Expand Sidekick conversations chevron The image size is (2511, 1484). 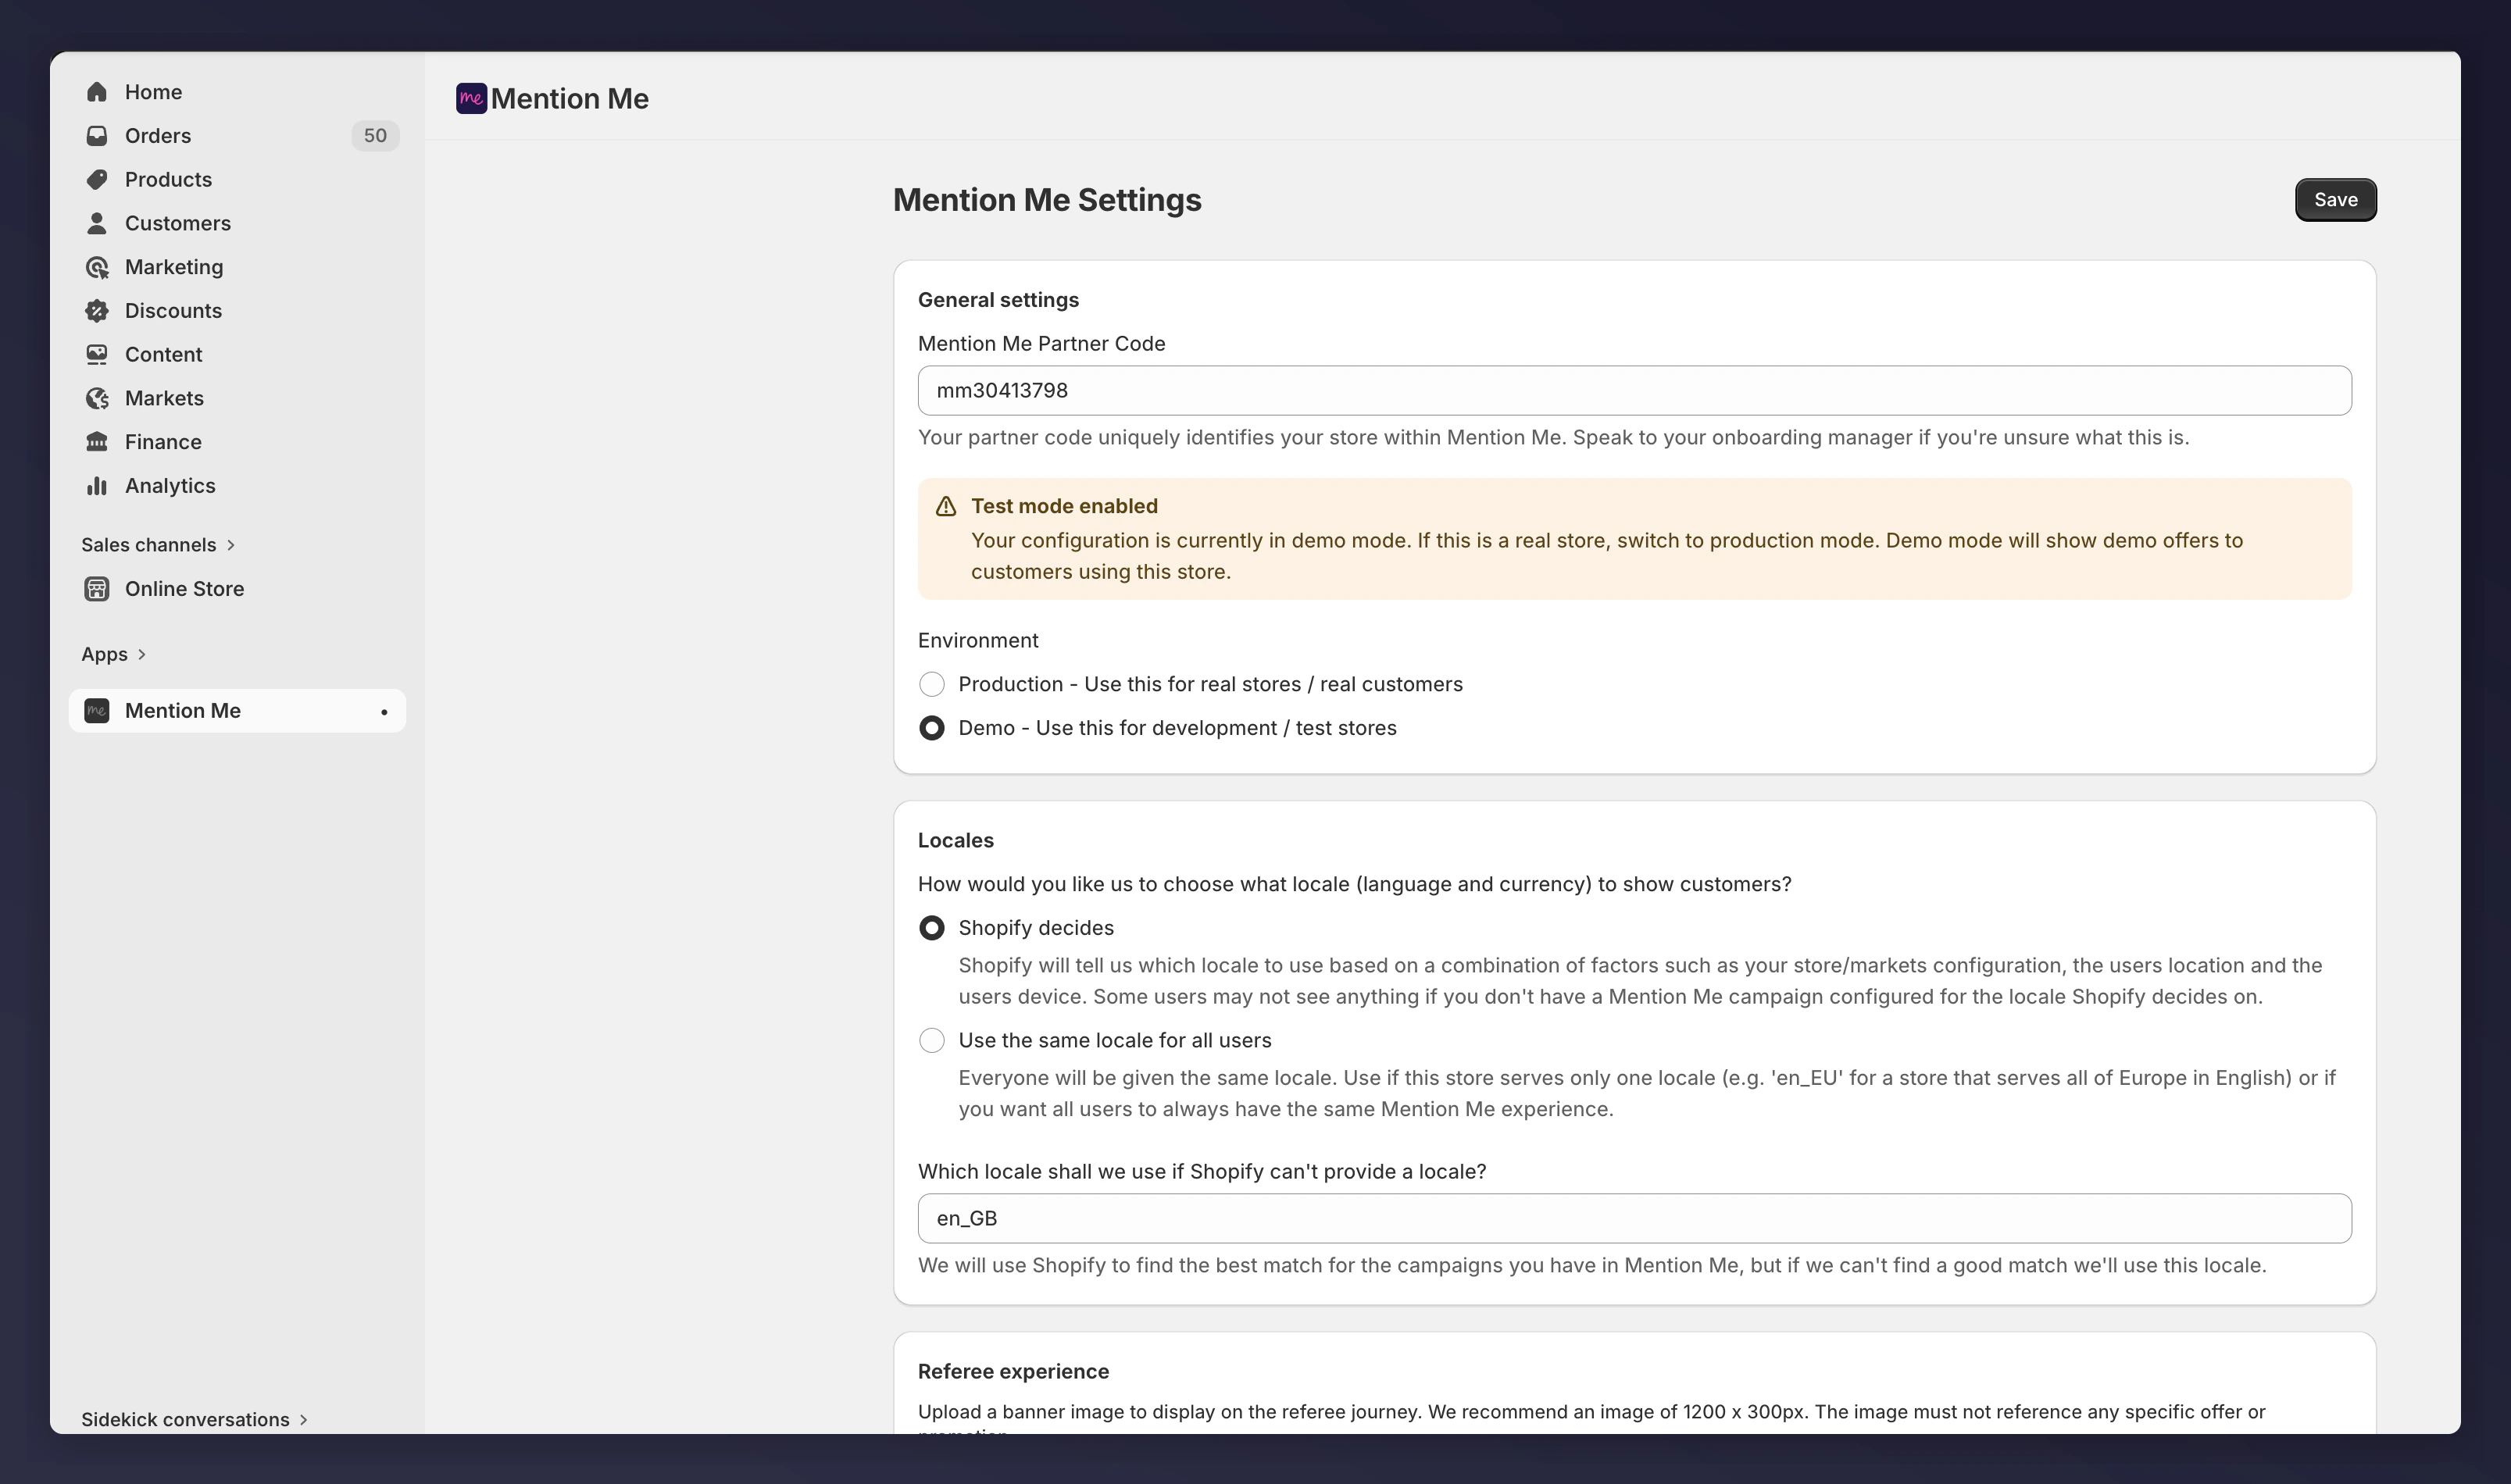coord(304,1419)
